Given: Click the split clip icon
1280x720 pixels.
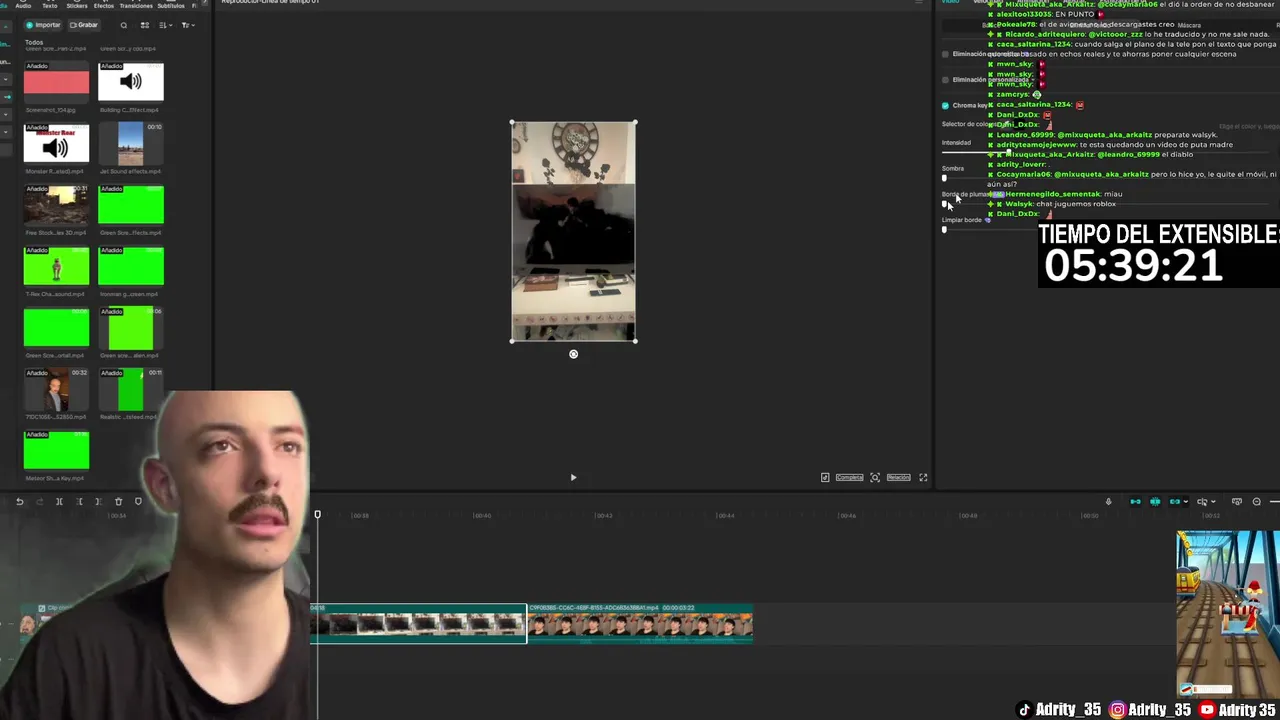Looking at the screenshot, I should tap(59, 502).
